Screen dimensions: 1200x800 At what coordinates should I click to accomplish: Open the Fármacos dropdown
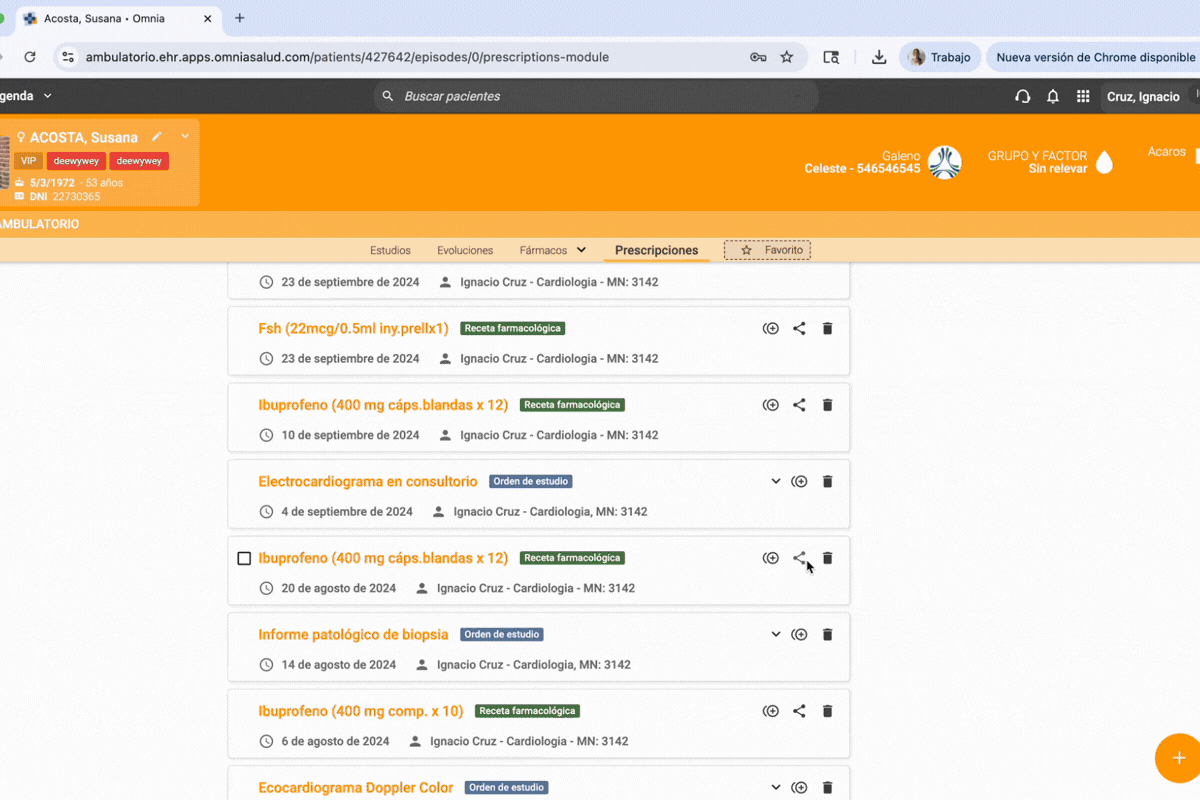click(x=553, y=250)
